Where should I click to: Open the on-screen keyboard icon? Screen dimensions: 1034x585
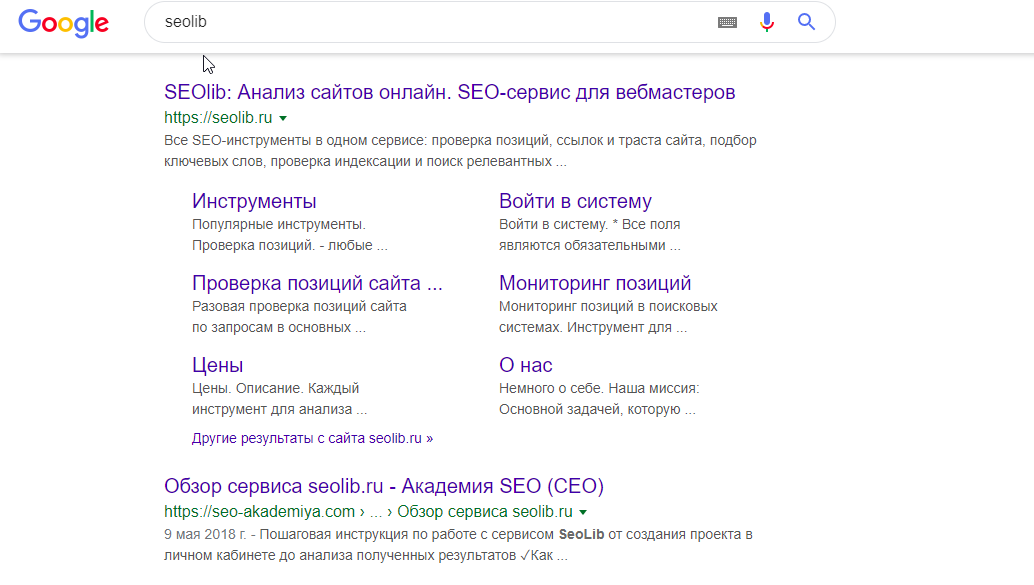[727, 22]
